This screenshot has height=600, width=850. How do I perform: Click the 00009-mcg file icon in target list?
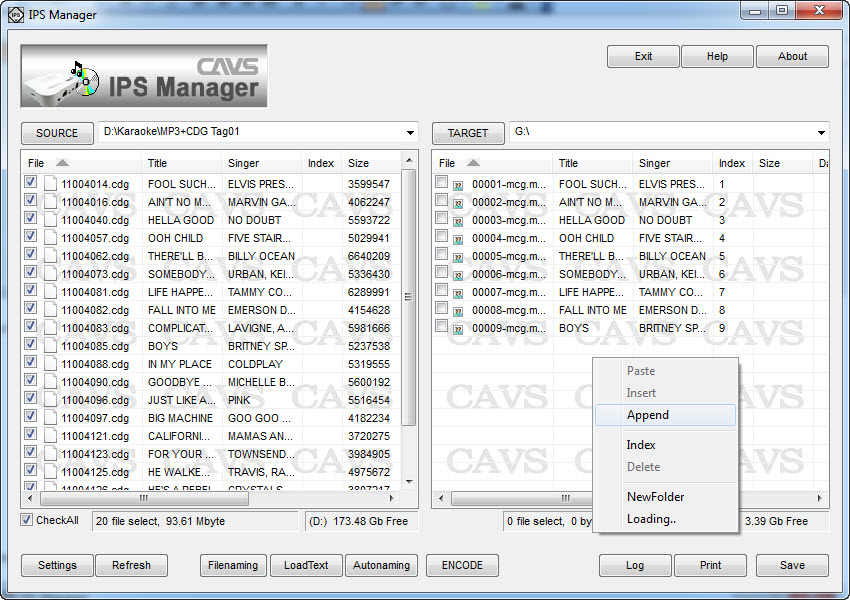coord(458,329)
